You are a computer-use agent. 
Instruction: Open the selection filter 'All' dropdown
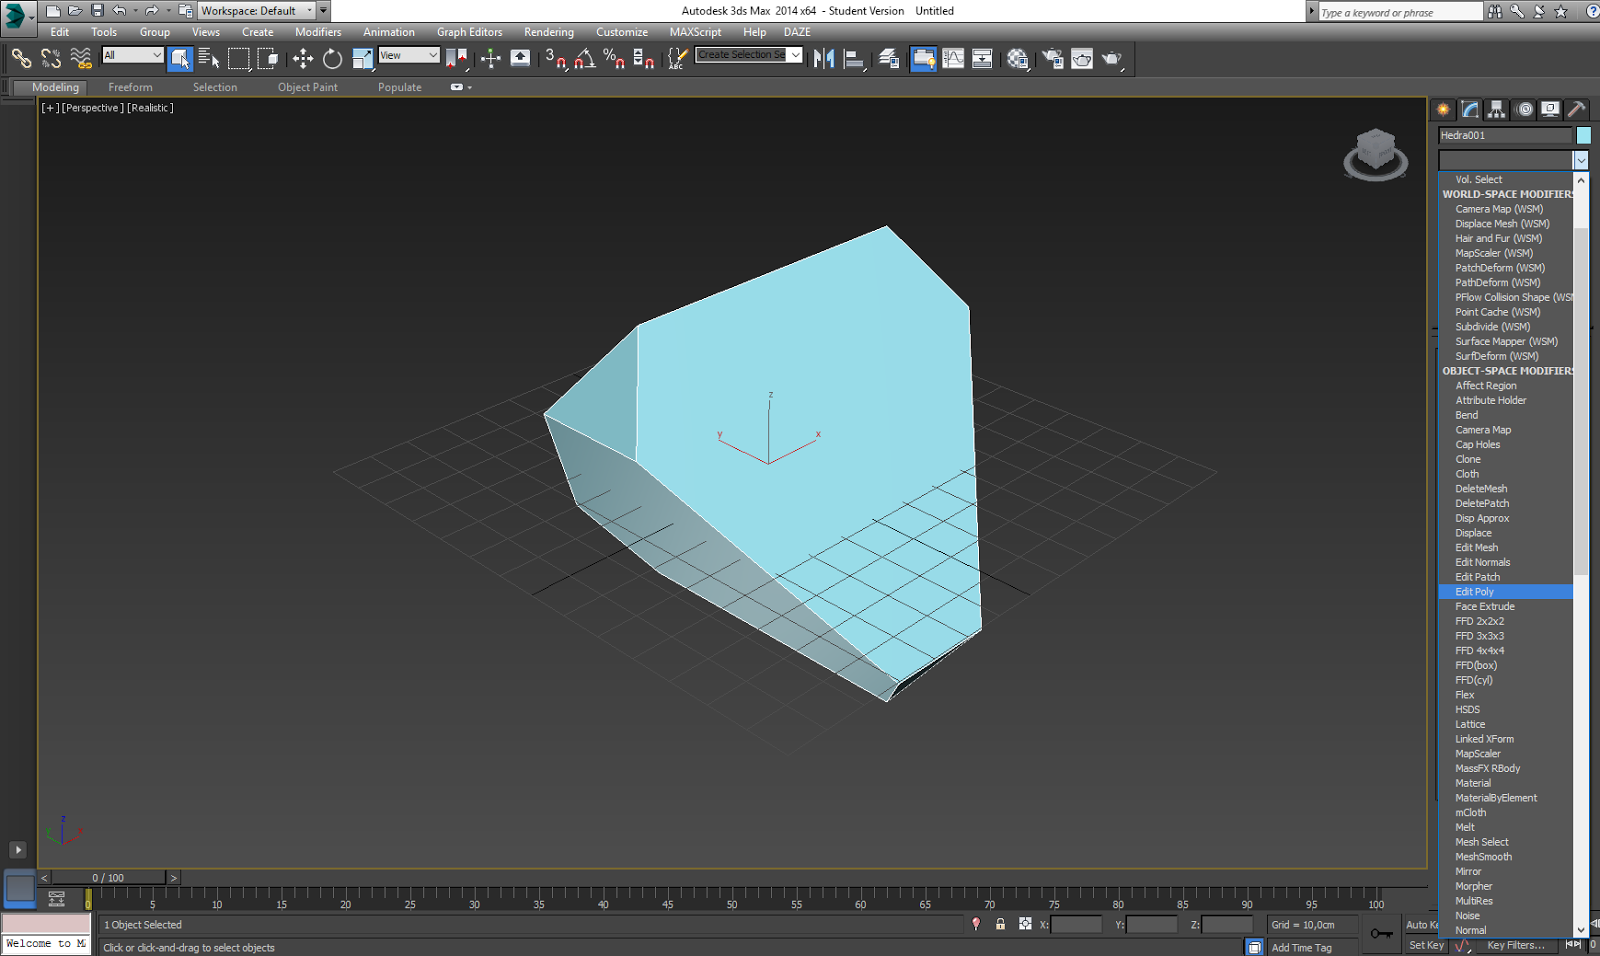point(132,55)
